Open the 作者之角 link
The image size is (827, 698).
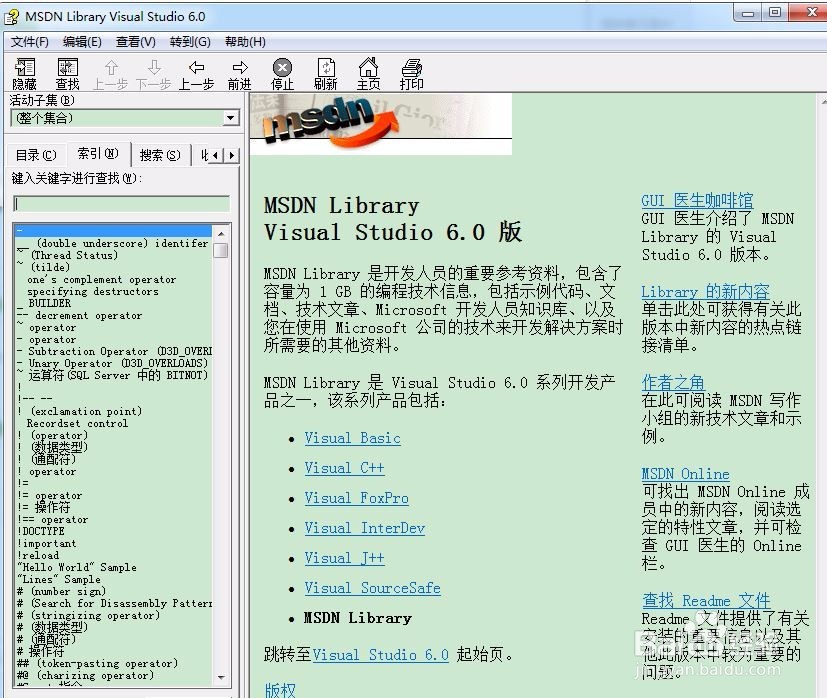pos(673,382)
